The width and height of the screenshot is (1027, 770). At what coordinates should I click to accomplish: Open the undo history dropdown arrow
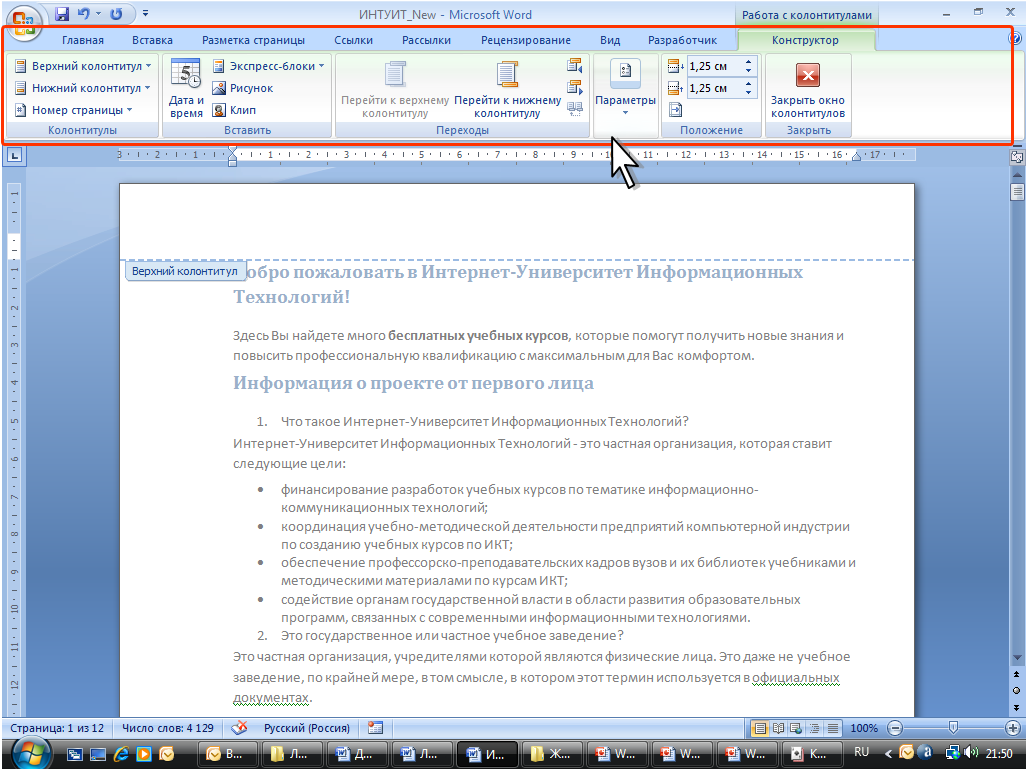pyautogui.click(x=98, y=14)
